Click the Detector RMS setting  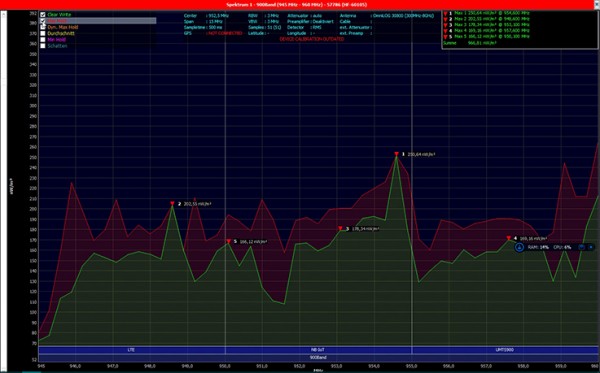(317, 27)
